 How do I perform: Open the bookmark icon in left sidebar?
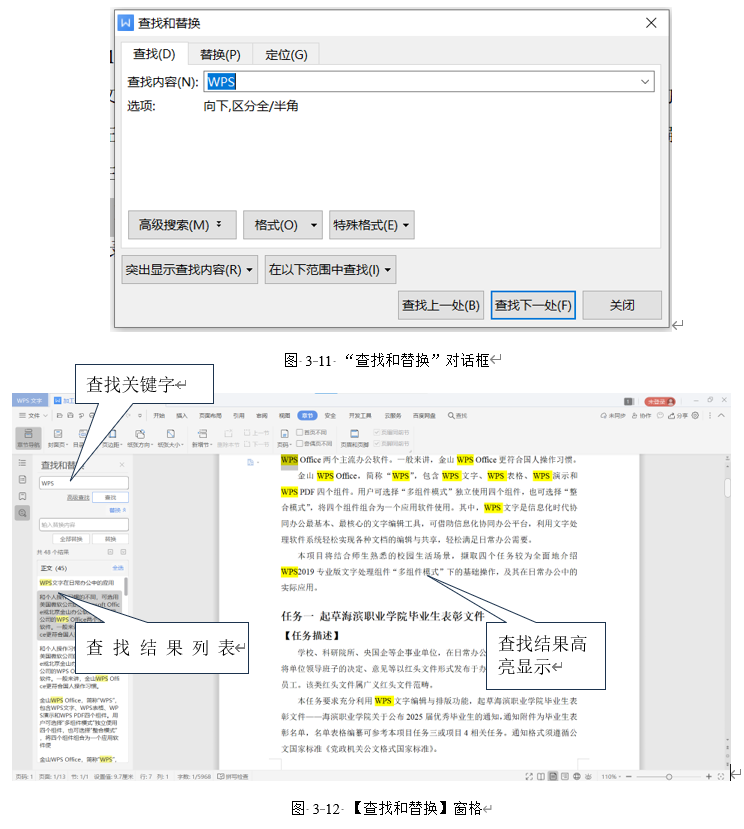click(x=22, y=496)
